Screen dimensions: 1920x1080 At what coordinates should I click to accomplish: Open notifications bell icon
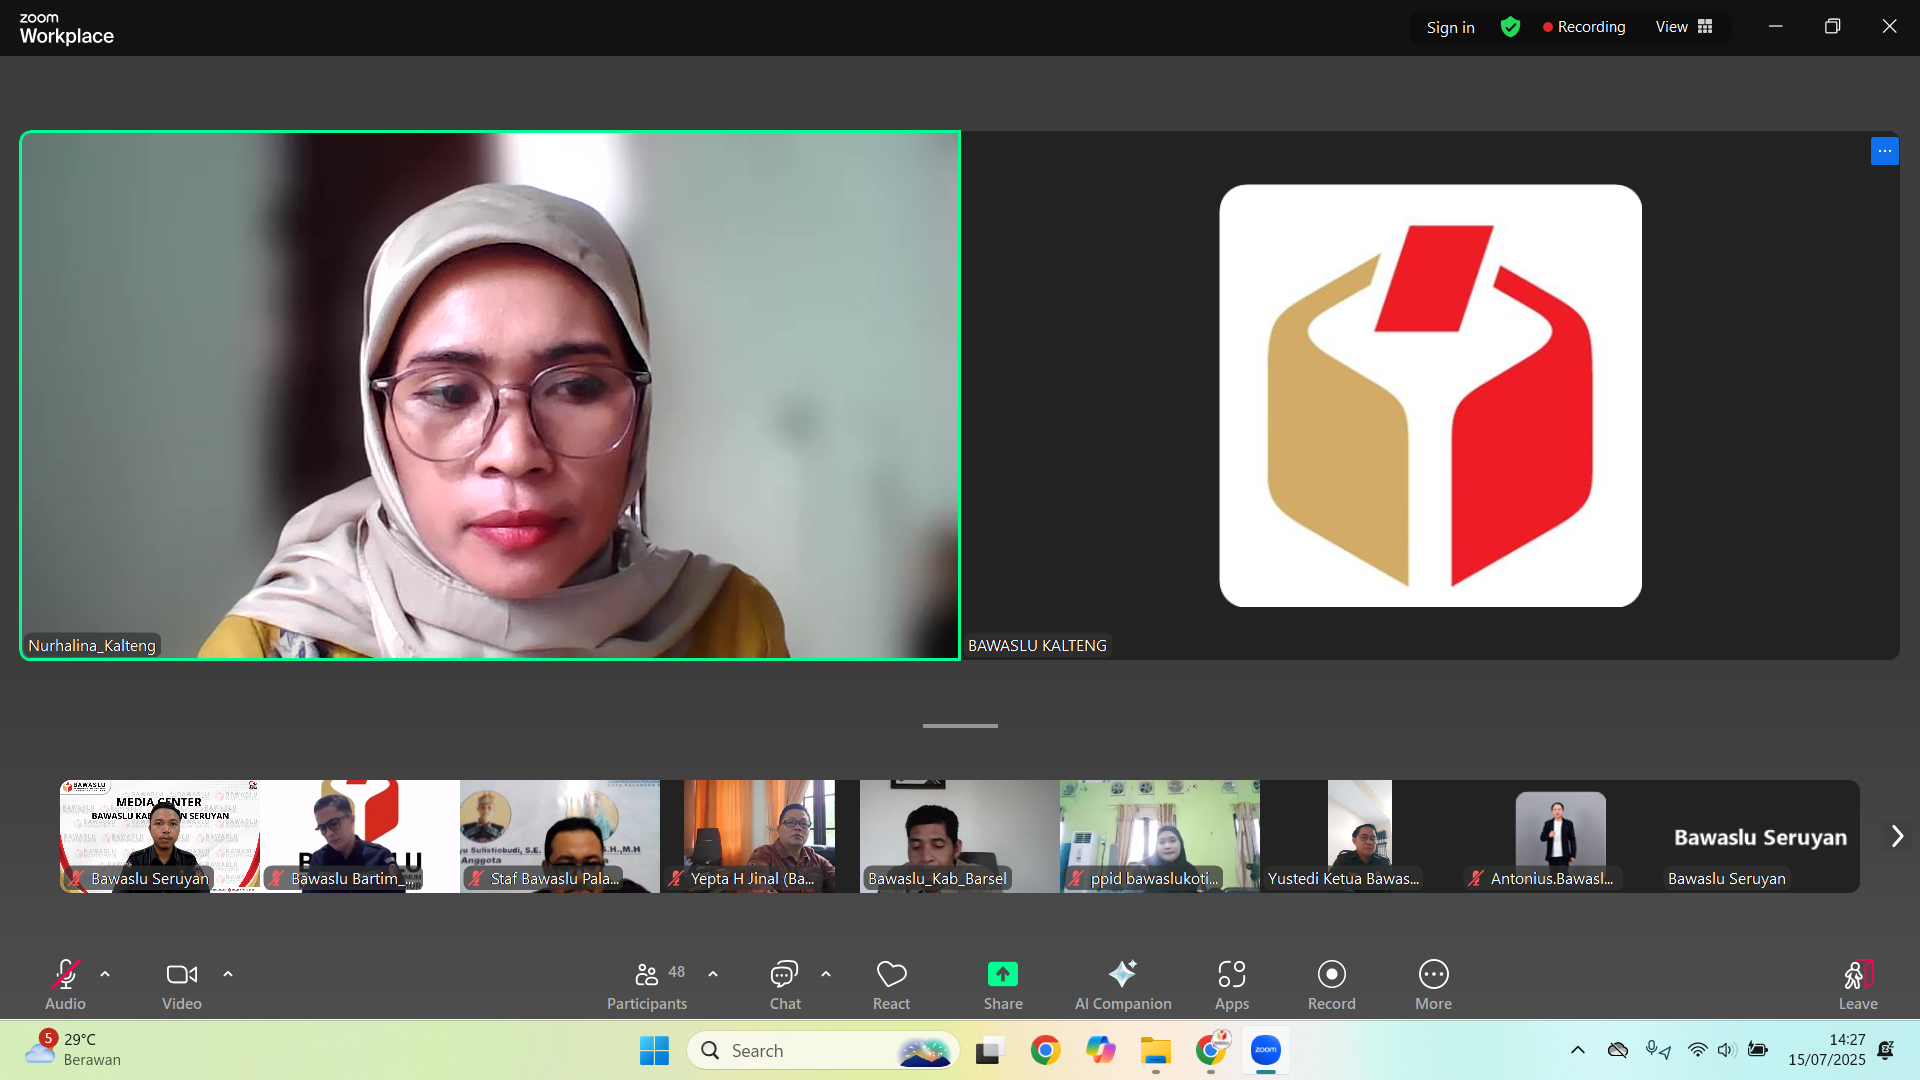click(1886, 1050)
